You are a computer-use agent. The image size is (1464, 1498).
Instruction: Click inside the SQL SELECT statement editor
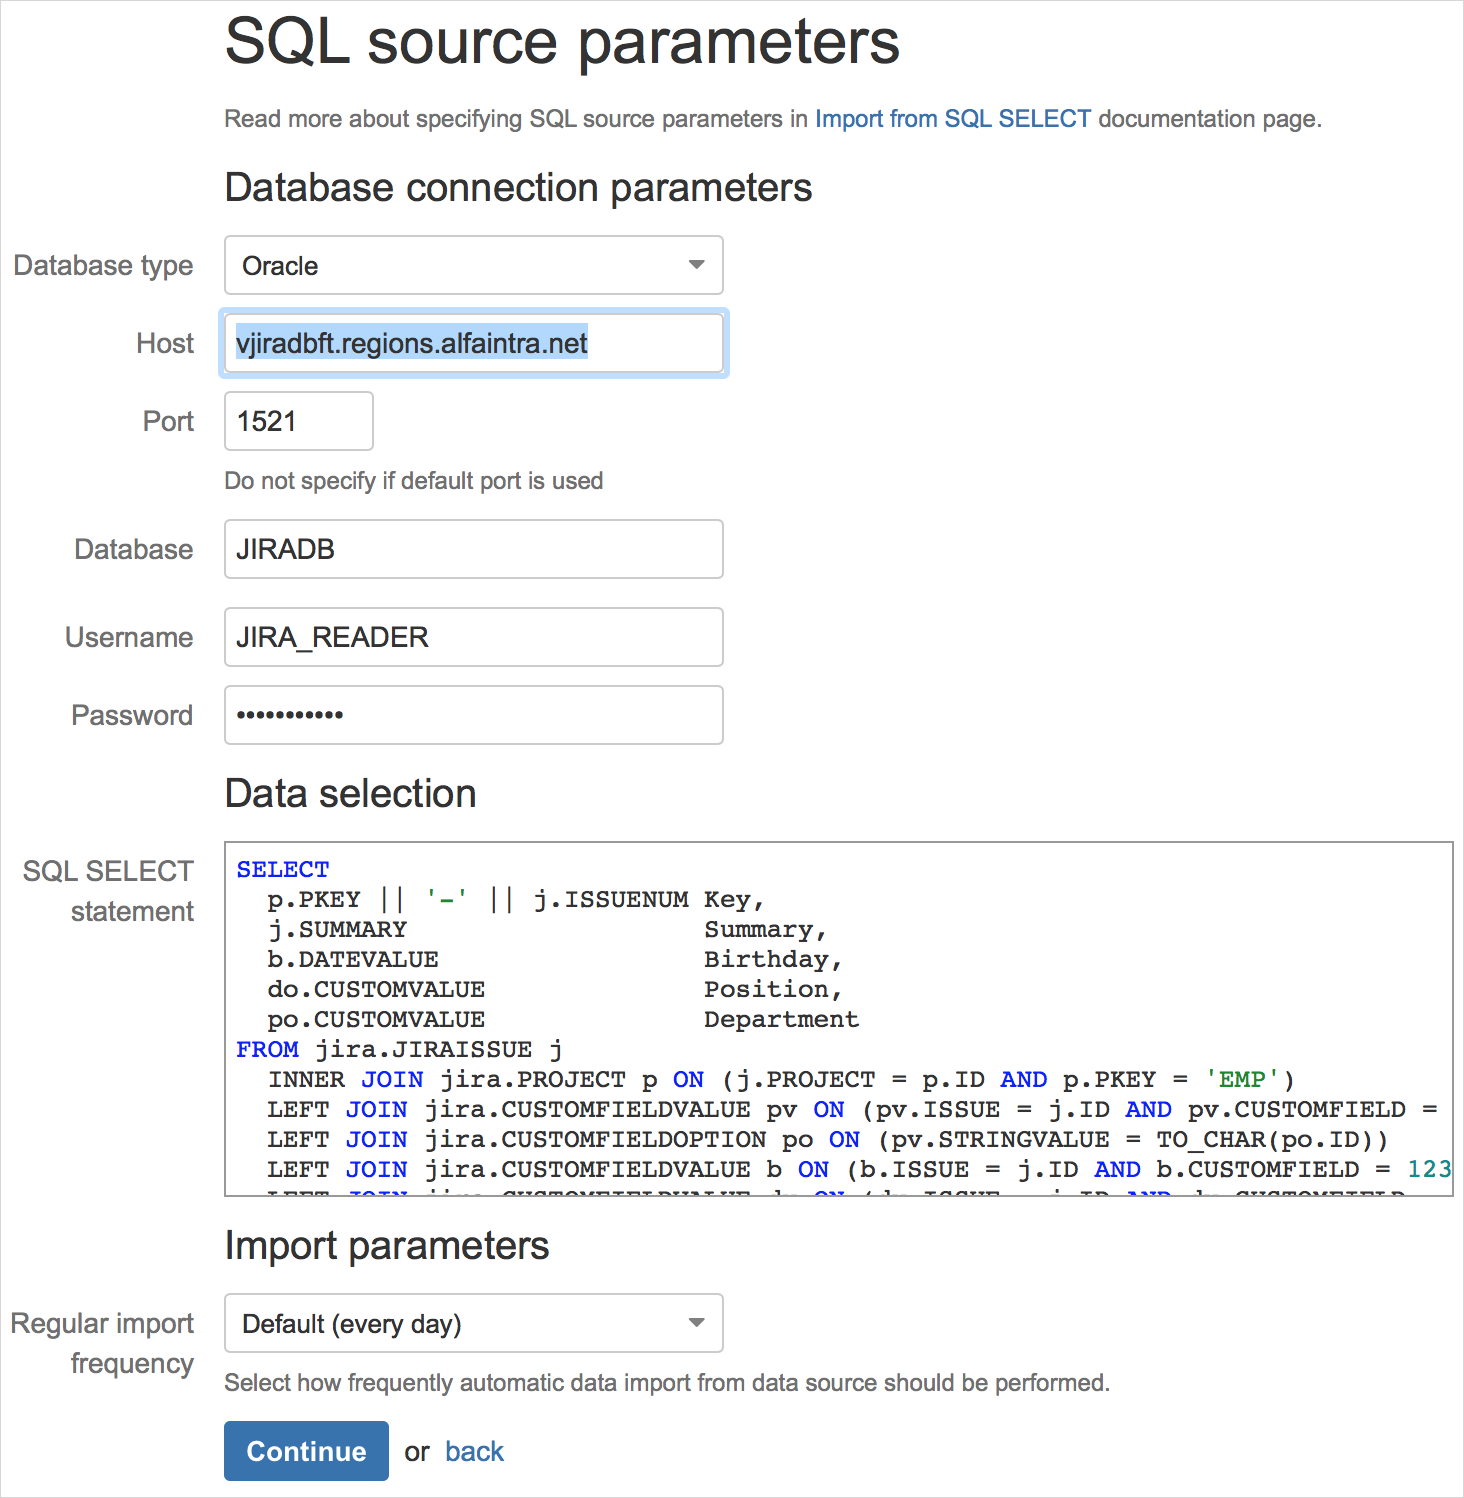coord(838,1018)
